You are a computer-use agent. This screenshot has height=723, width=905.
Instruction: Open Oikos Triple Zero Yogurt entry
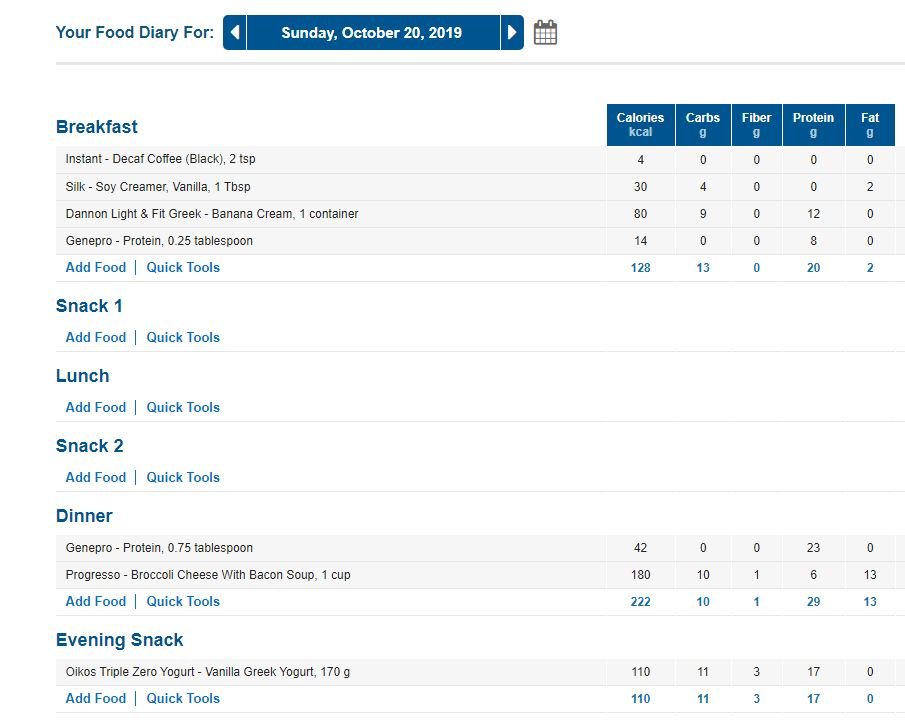[208, 672]
